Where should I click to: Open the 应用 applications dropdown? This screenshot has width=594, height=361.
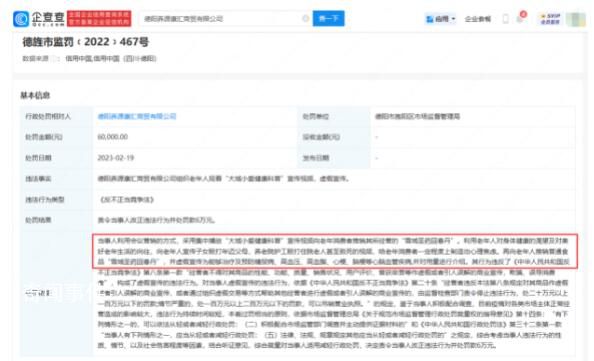441,19
